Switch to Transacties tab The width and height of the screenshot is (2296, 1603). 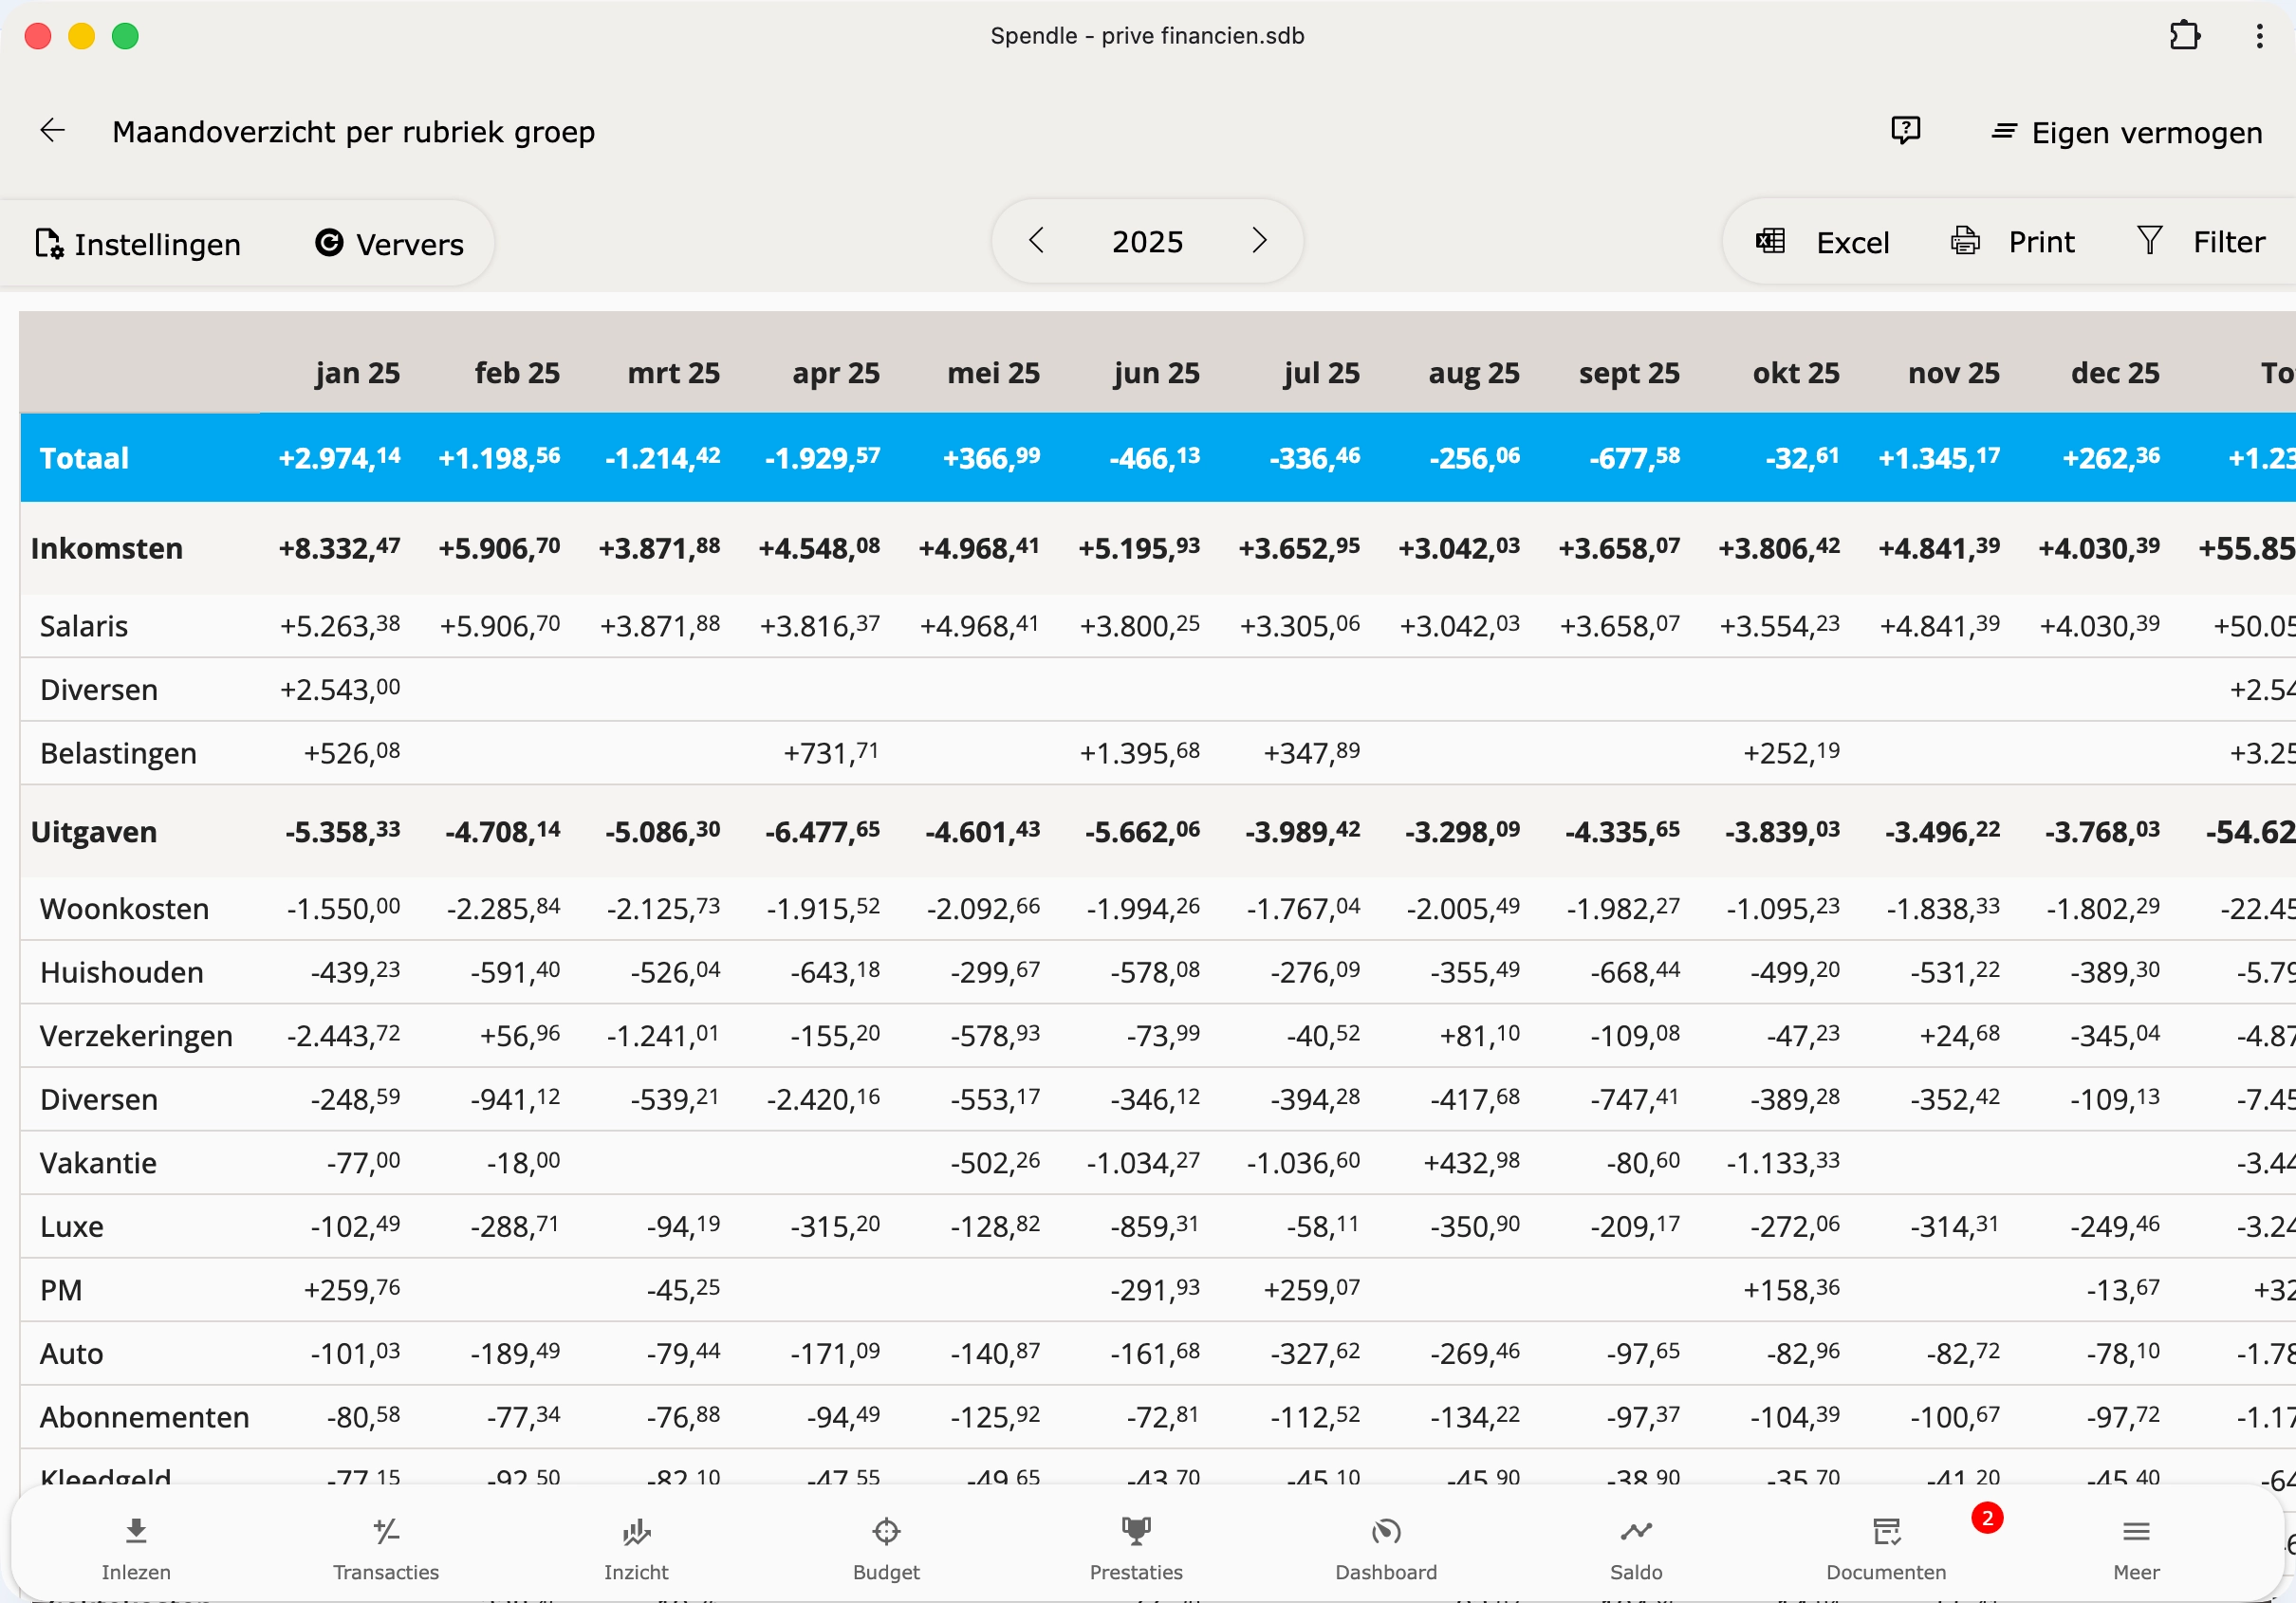[386, 1547]
